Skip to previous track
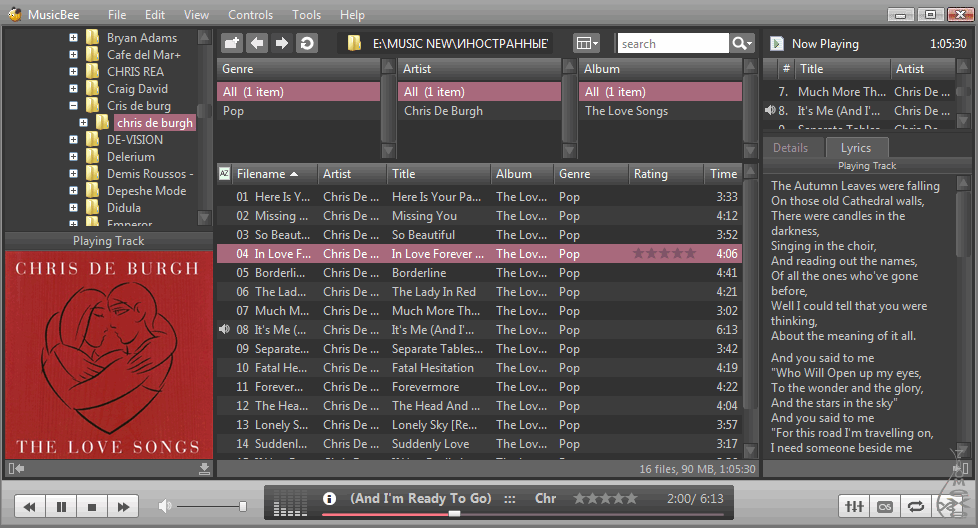The width and height of the screenshot is (978, 528). 29,507
